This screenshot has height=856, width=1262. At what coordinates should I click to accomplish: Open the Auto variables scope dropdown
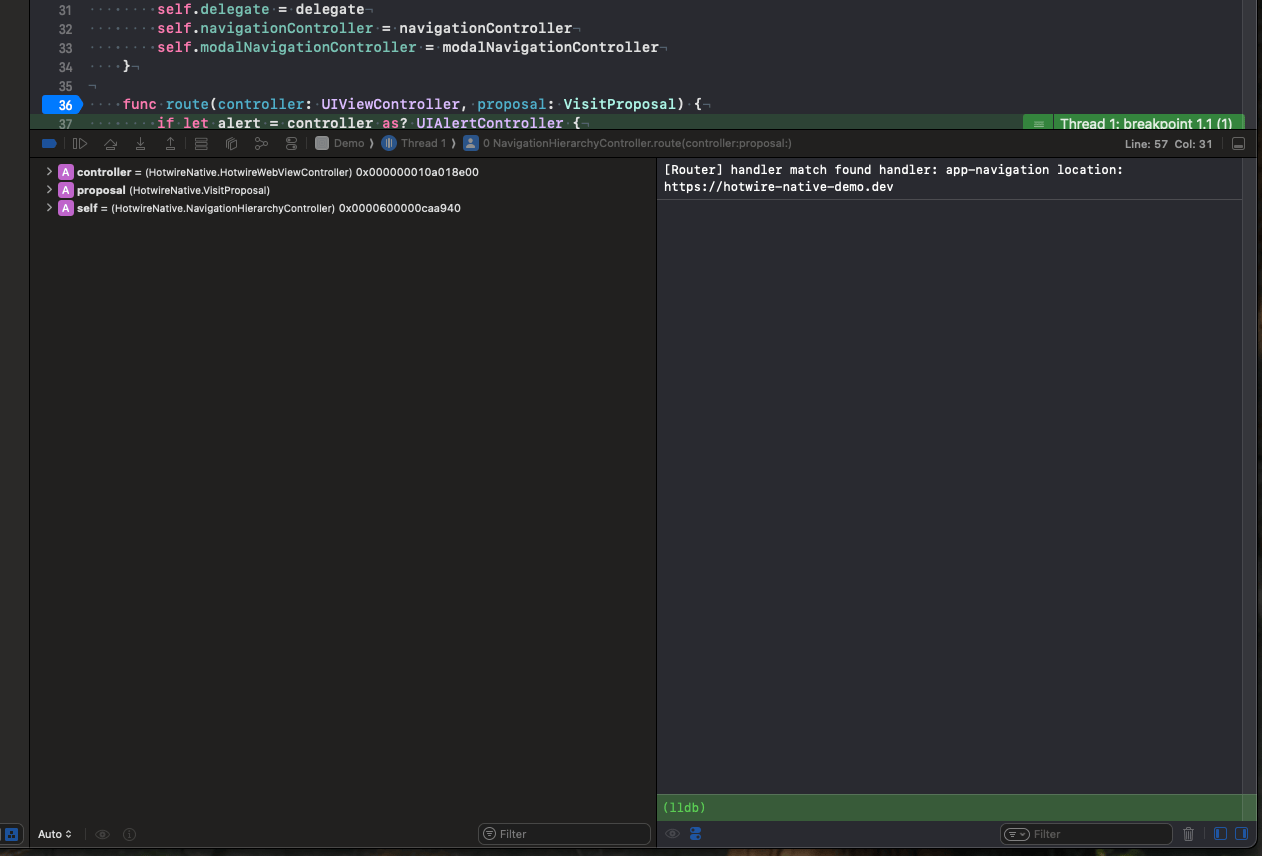54,834
